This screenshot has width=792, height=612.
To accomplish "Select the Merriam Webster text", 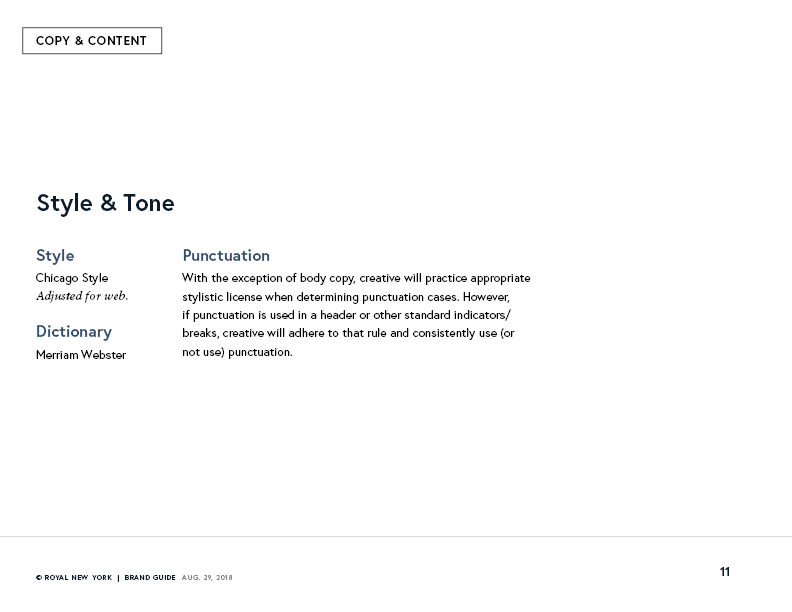I will (x=81, y=355).
